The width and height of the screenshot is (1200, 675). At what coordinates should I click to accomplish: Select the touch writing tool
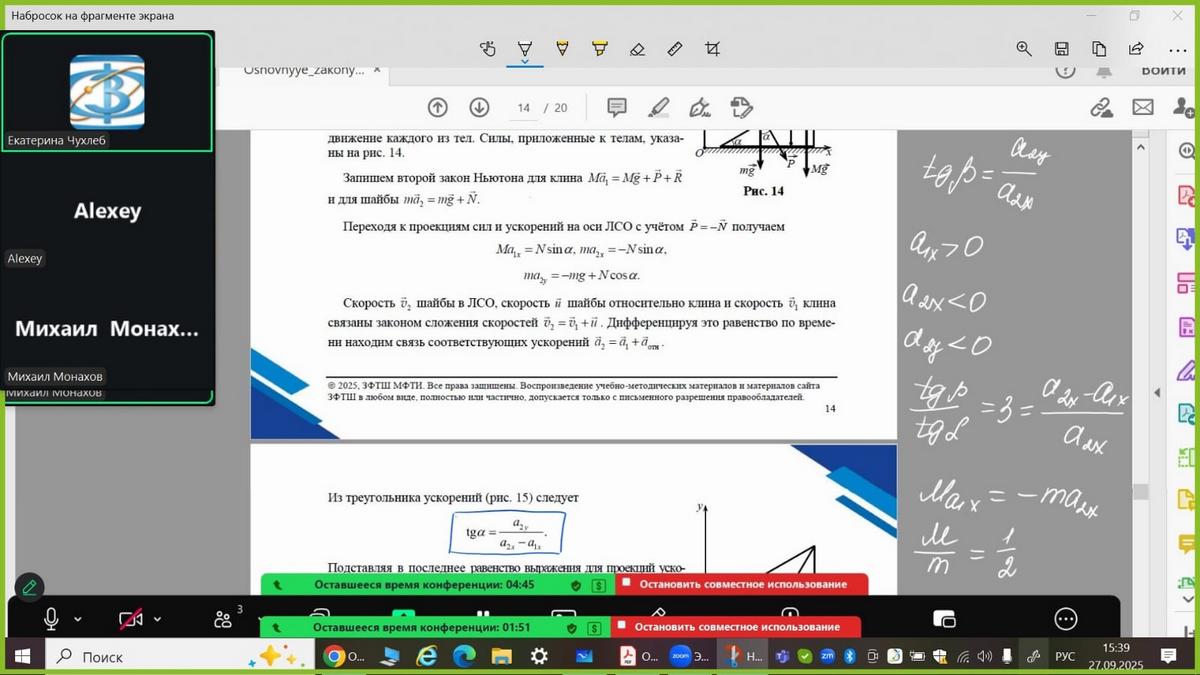tap(488, 48)
